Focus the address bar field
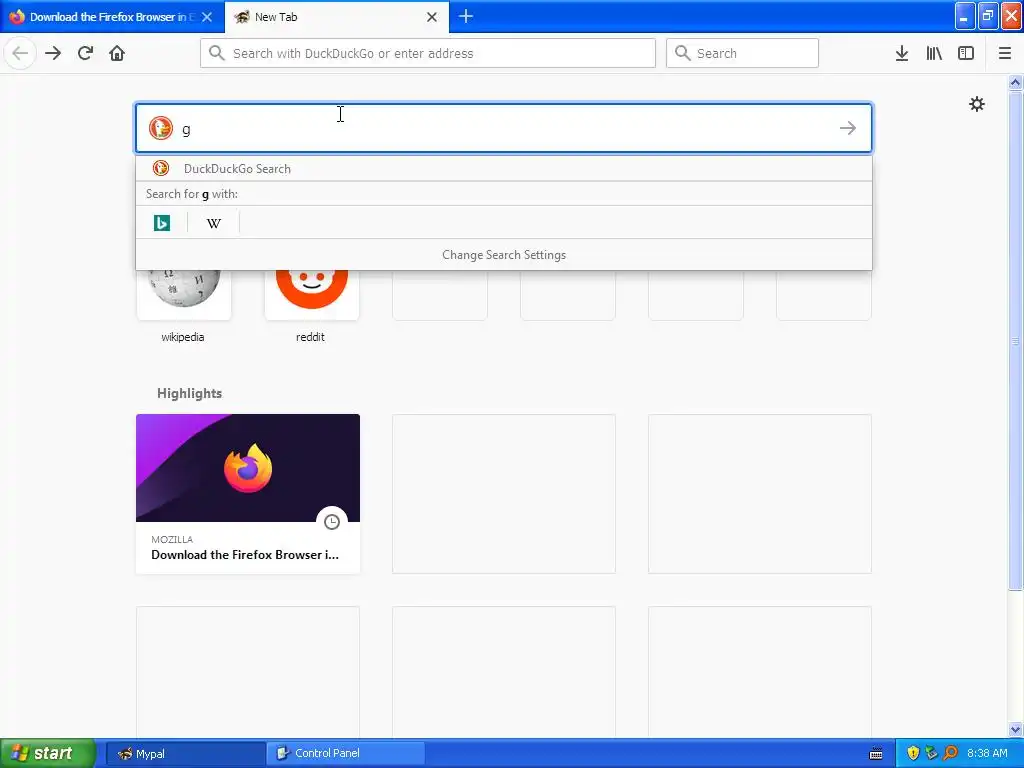 [x=428, y=53]
